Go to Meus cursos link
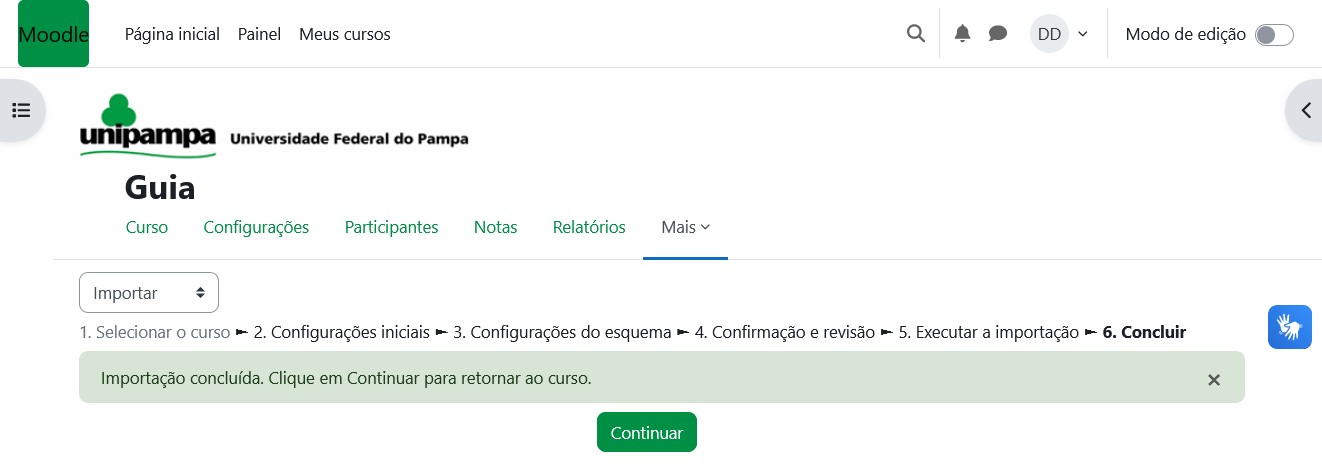This screenshot has width=1322, height=465. coord(344,34)
